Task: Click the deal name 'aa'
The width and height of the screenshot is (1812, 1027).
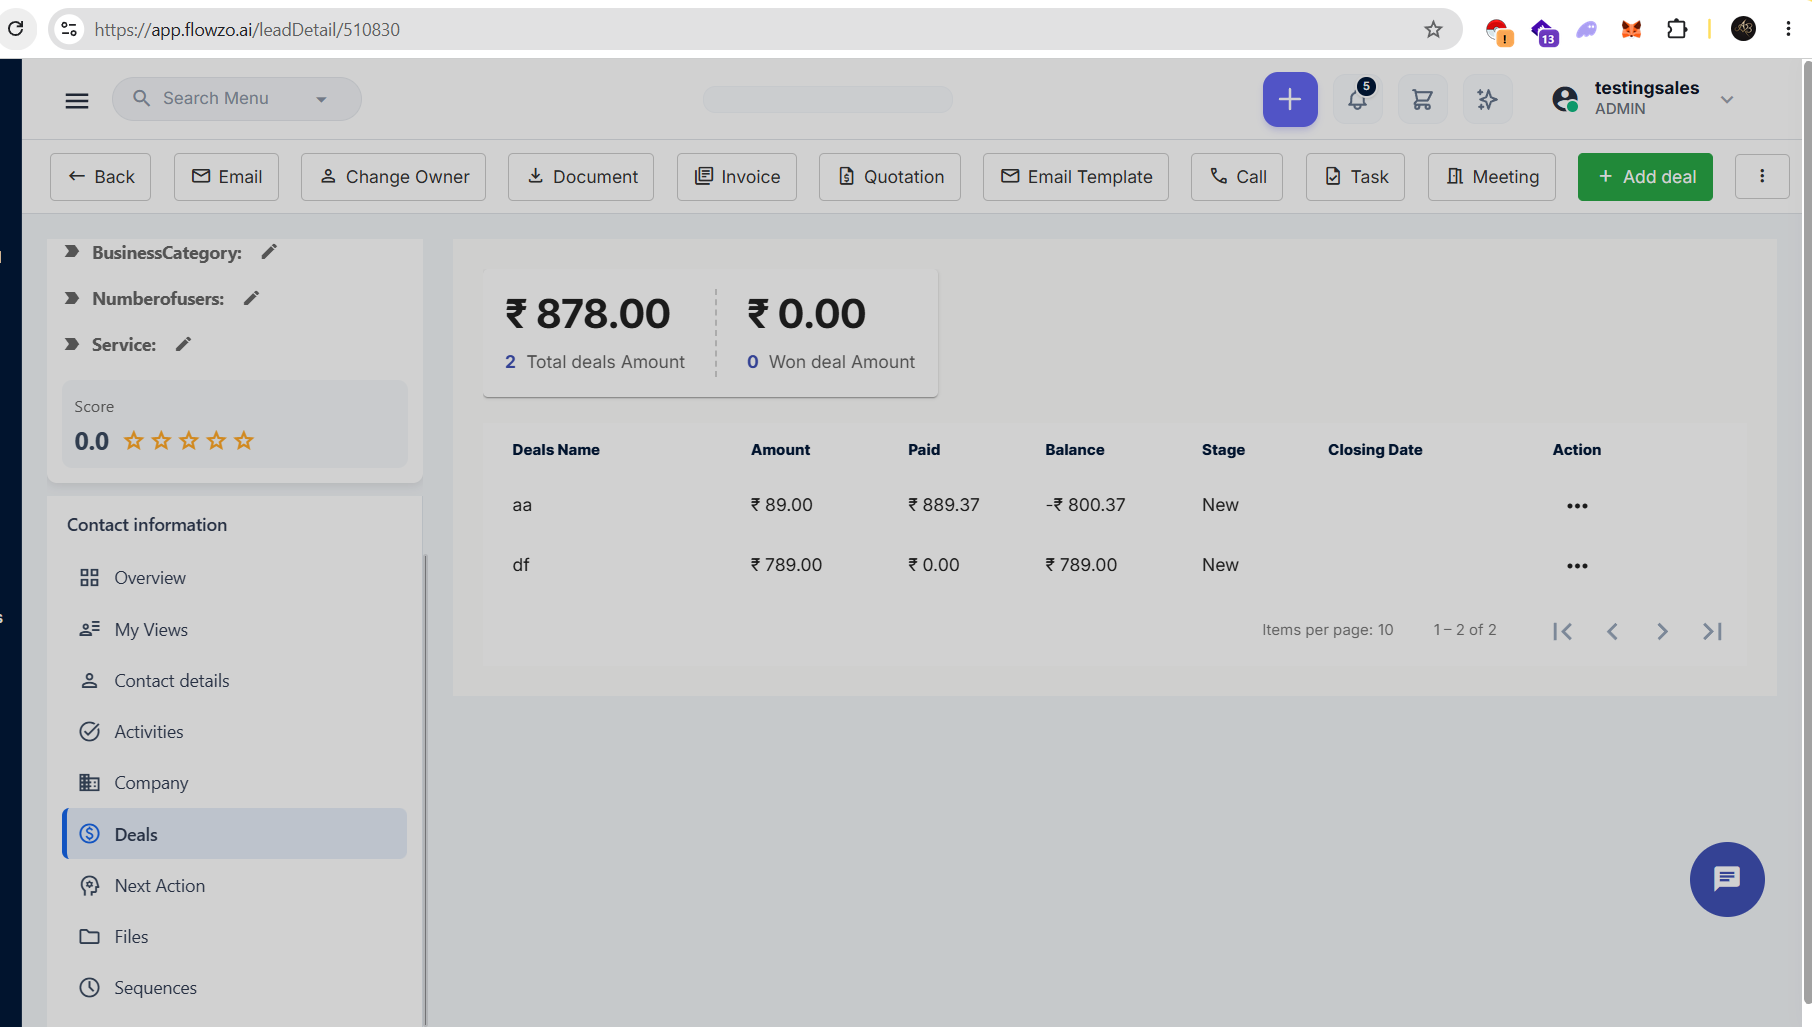Action: 522,505
